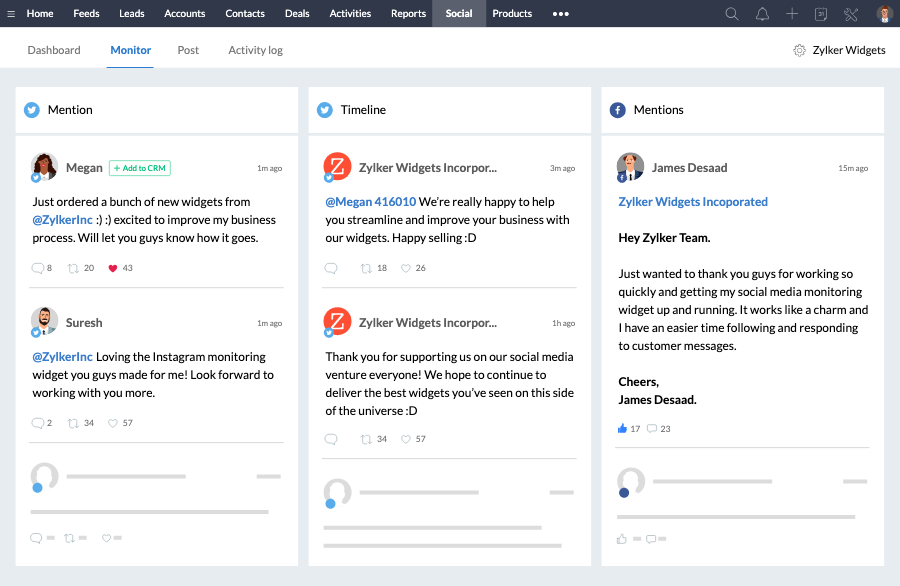This screenshot has height=586, width=900.
Task: Click James Desaad's profile picture
Action: click(630, 166)
